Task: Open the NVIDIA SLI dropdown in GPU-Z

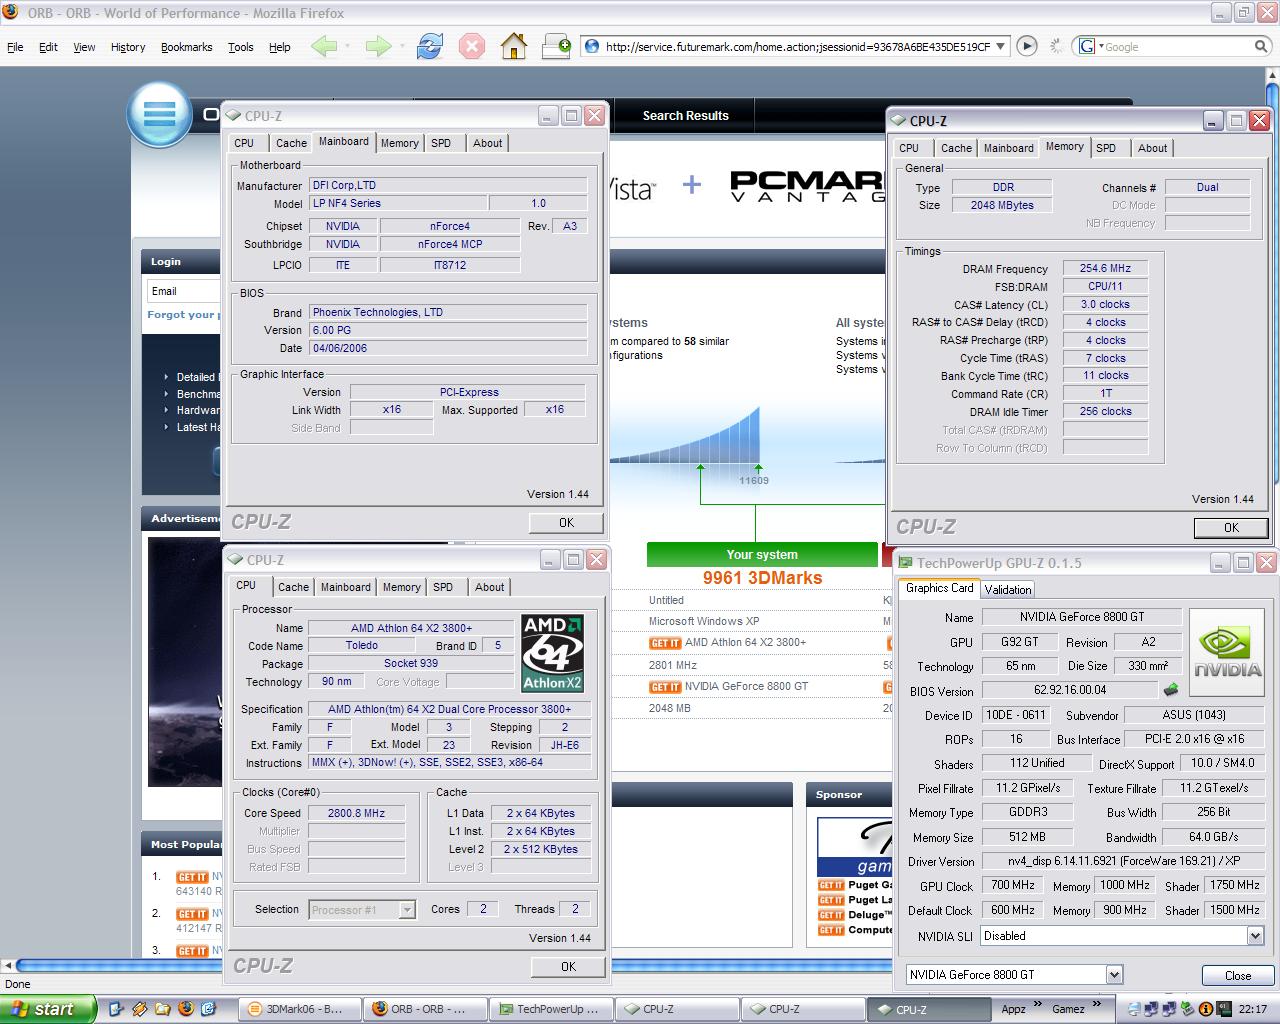Action: coord(1255,936)
